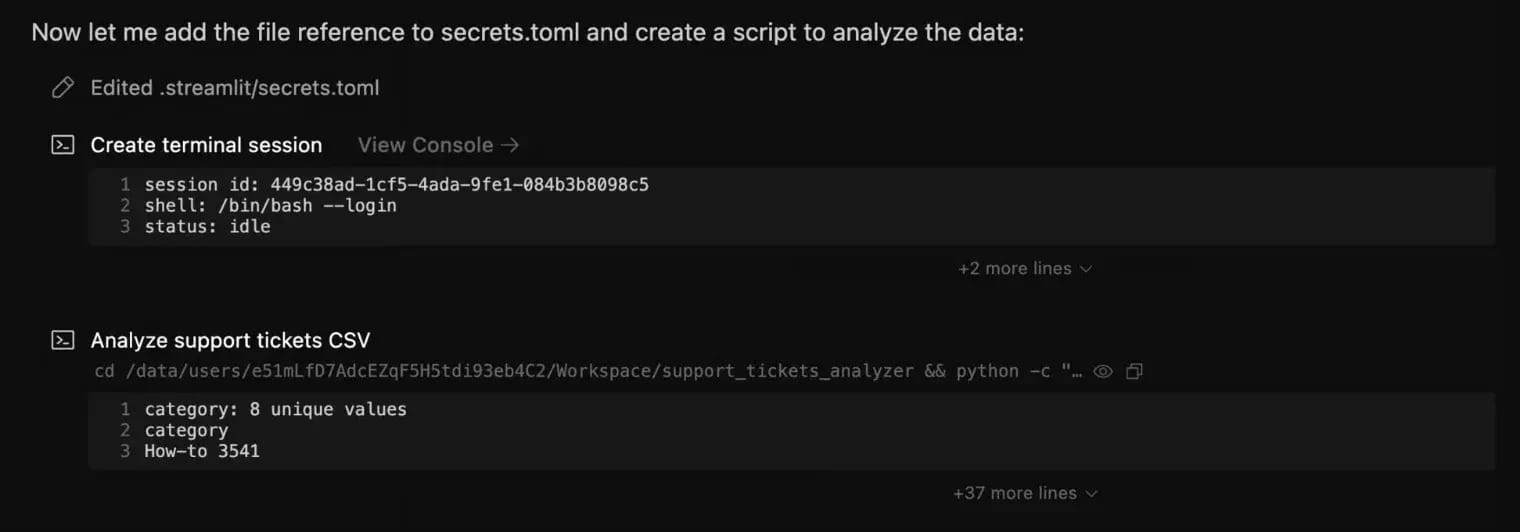Click the terminal icon beside Create terminal session

tap(63, 145)
